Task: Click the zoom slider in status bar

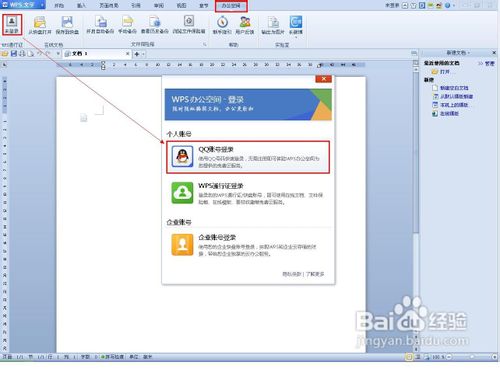Action: (x=472, y=357)
